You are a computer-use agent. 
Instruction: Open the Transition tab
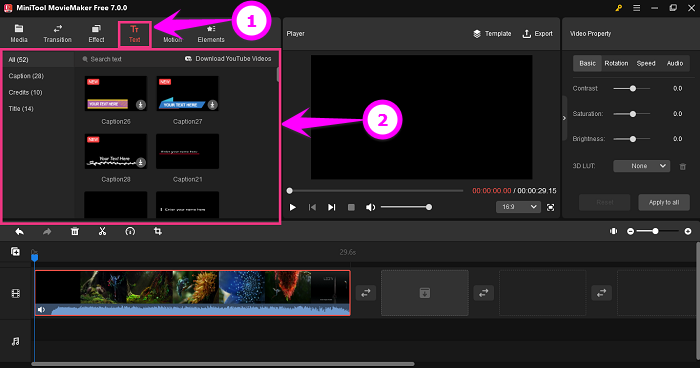(x=57, y=34)
